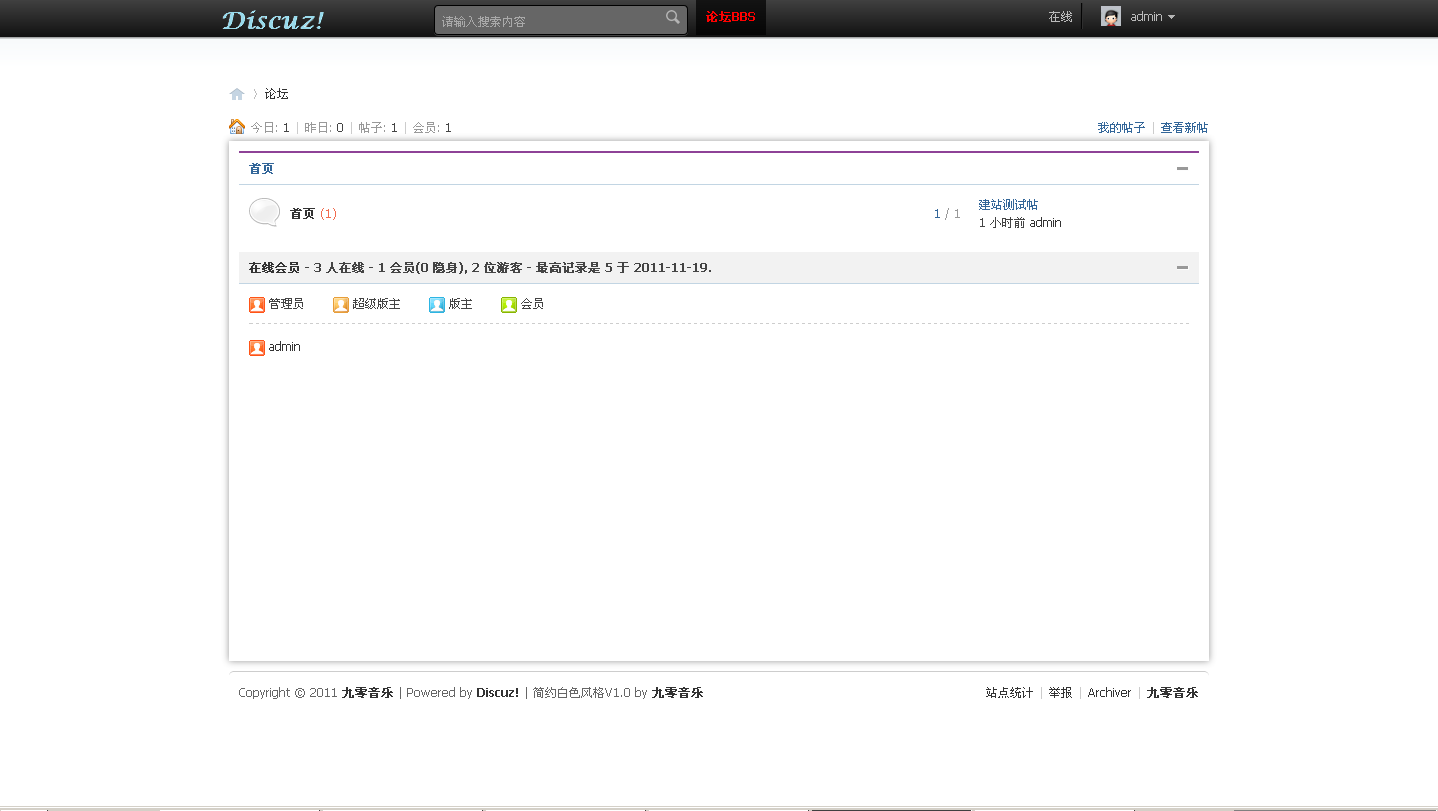
Task: Open the 首页 category header link
Action: tap(261, 169)
